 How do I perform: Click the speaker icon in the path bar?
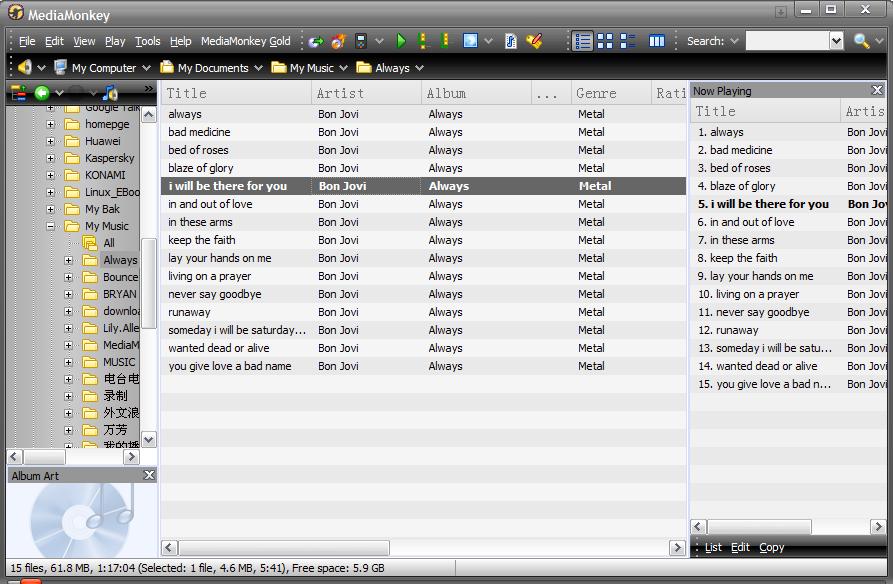tap(24, 67)
